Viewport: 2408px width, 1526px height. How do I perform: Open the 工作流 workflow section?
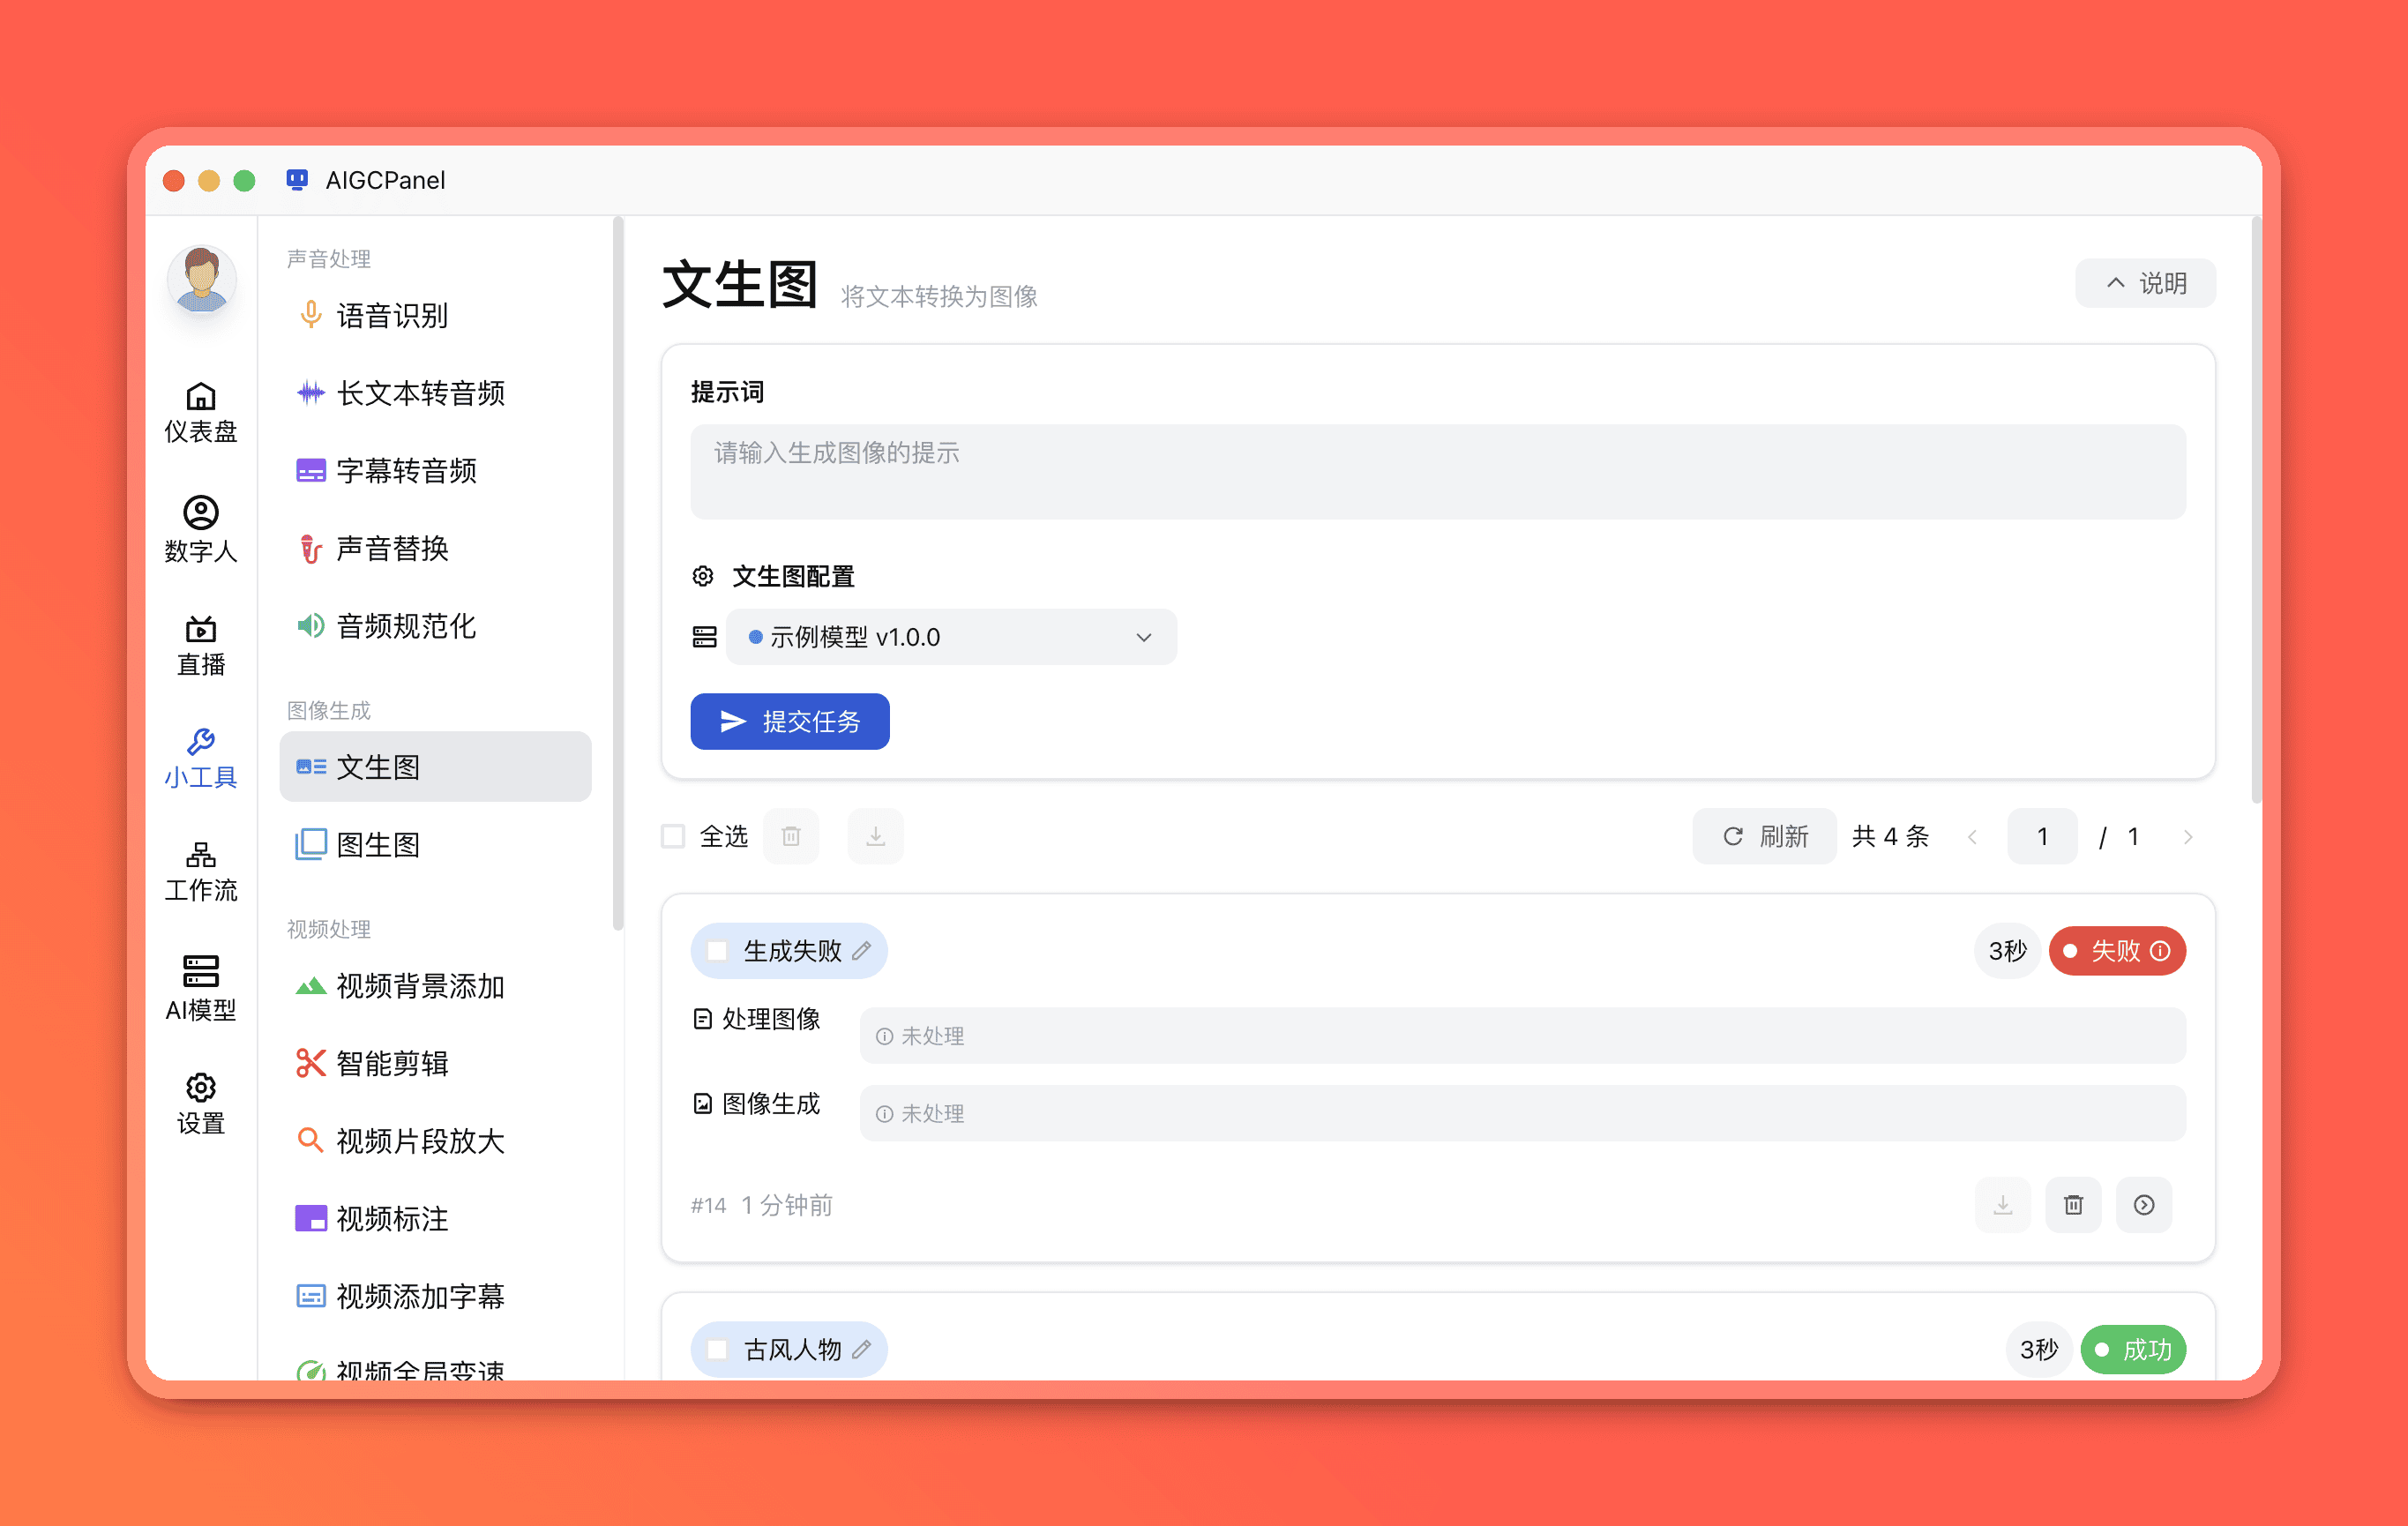click(x=200, y=872)
